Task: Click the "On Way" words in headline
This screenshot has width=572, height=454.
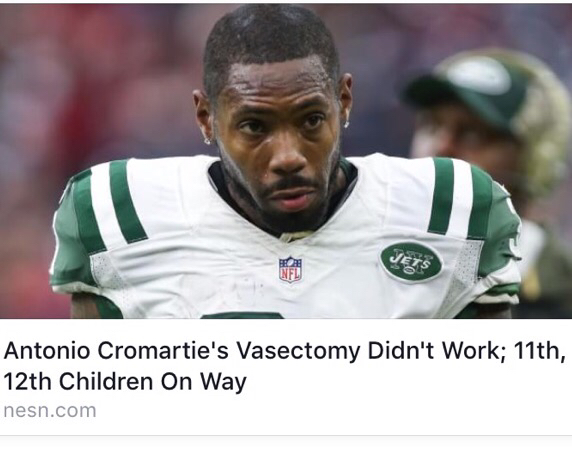Action: 204,382
